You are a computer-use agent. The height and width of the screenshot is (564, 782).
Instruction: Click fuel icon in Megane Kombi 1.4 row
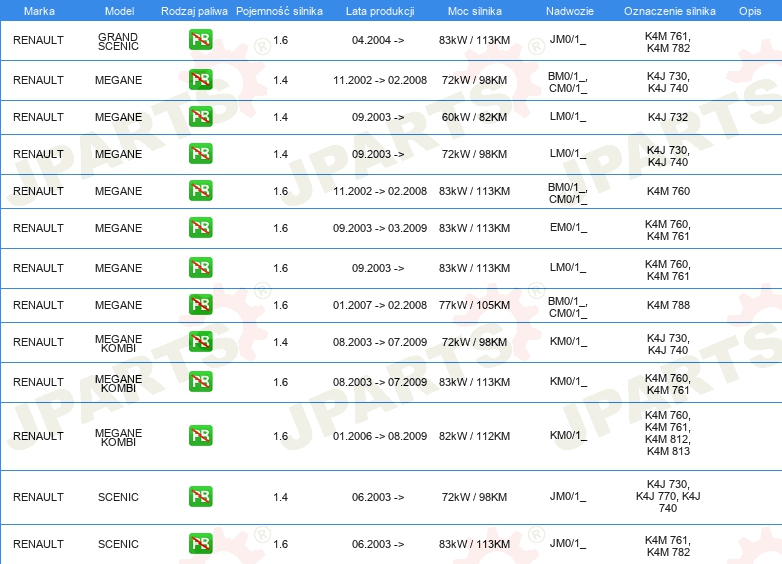[x=200, y=342]
